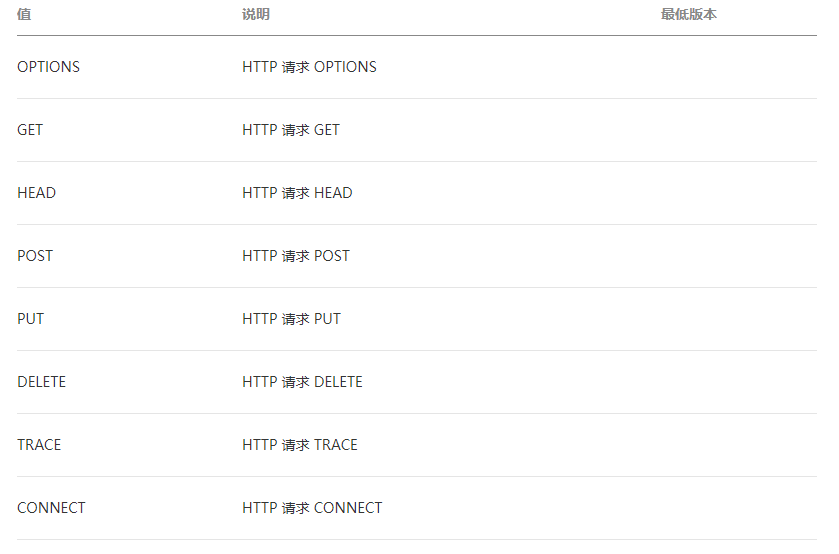Select the DELETE value cell
Image resolution: width=839 pixels, height=554 pixels.
point(41,382)
